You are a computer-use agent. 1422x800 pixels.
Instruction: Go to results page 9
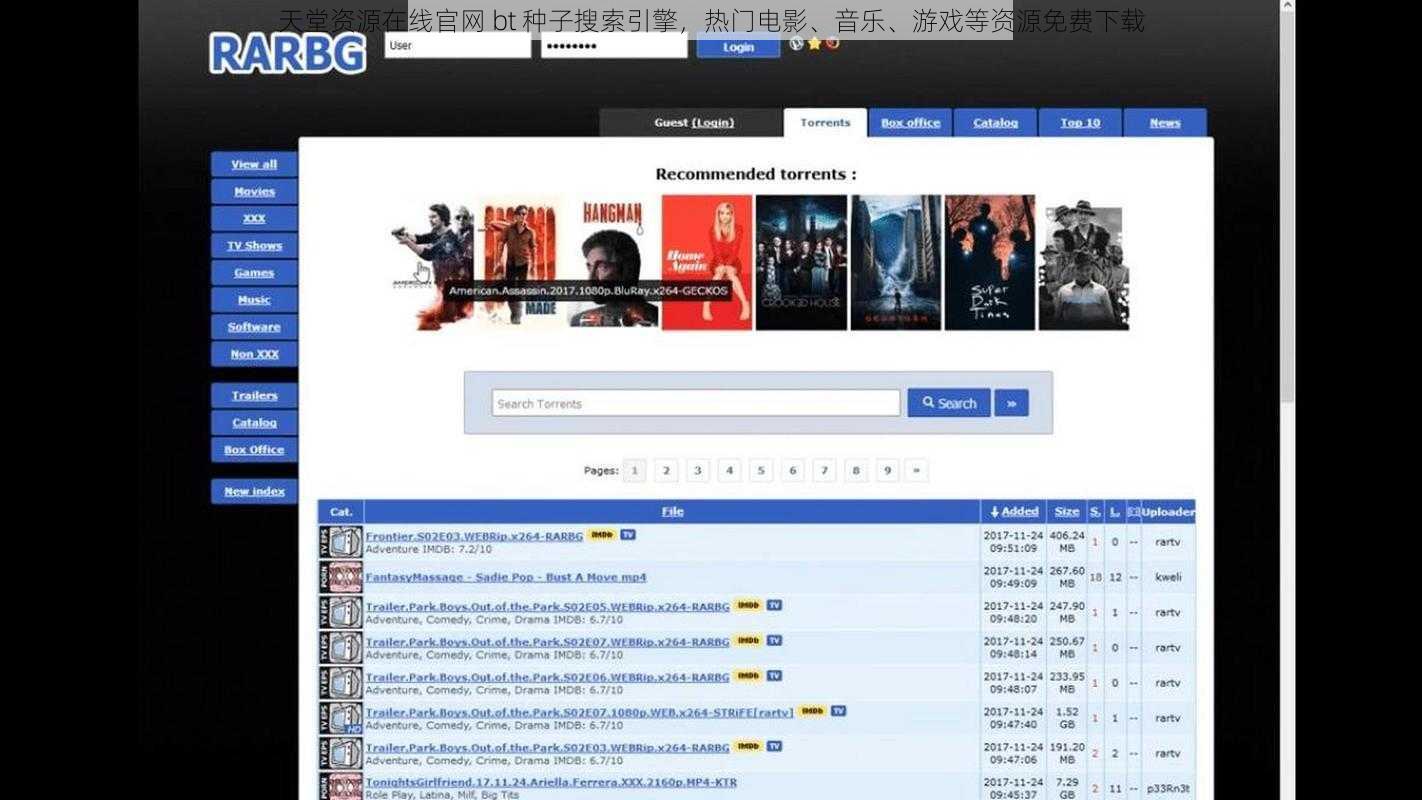pos(887,470)
